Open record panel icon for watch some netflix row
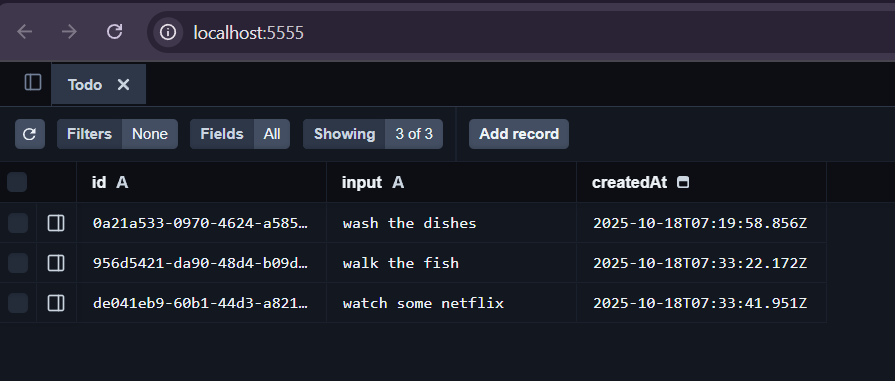Screen dimensions: 895x381 click(56, 303)
